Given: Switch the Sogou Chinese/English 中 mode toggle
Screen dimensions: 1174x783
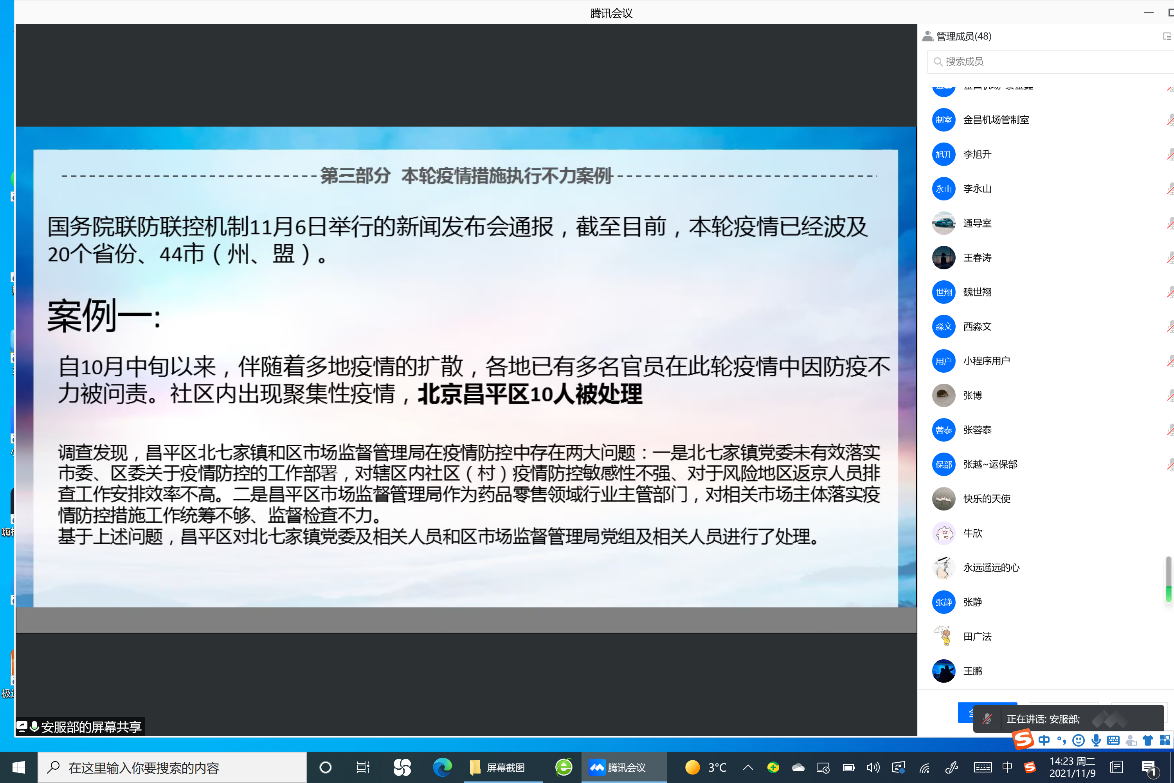Looking at the screenshot, I should [x=1044, y=740].
